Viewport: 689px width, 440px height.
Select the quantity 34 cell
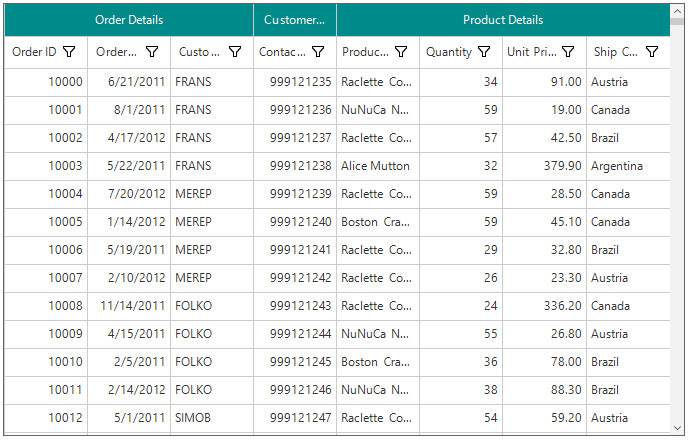click(x=461, y=82)
